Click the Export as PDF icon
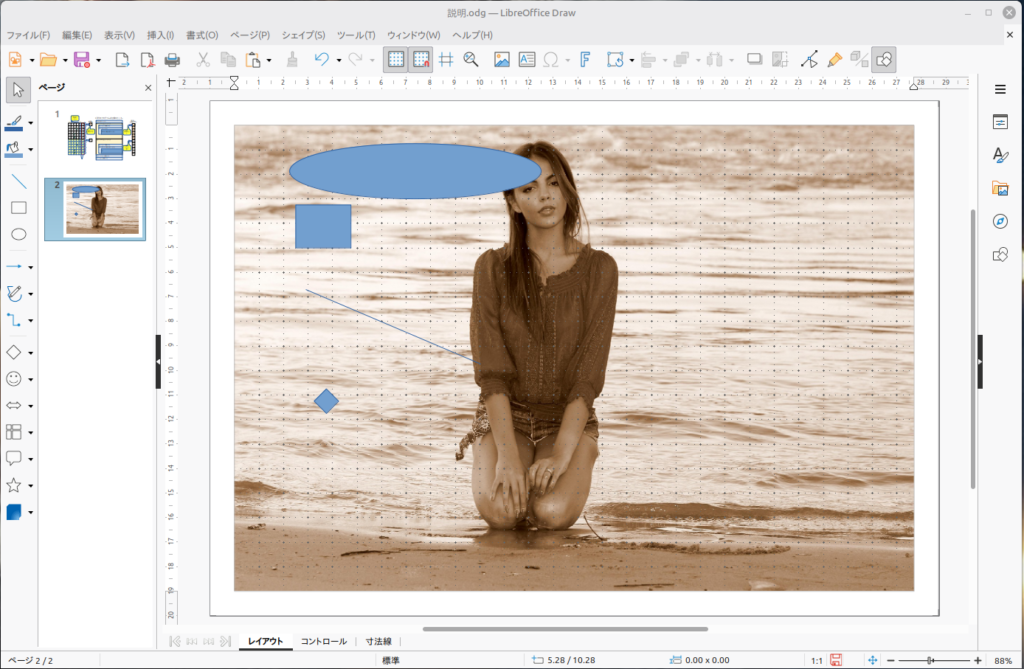Viewport: 1024px width, 669px height. pos(147,59)
